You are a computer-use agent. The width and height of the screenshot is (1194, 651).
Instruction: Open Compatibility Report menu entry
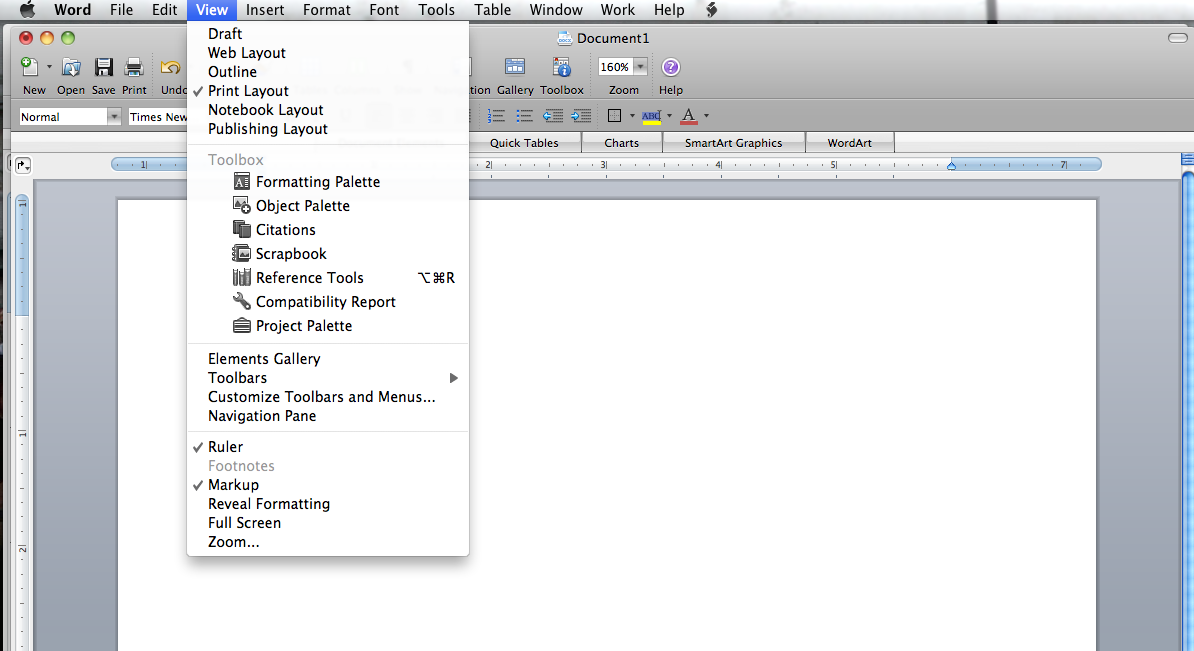click(327, 302)
